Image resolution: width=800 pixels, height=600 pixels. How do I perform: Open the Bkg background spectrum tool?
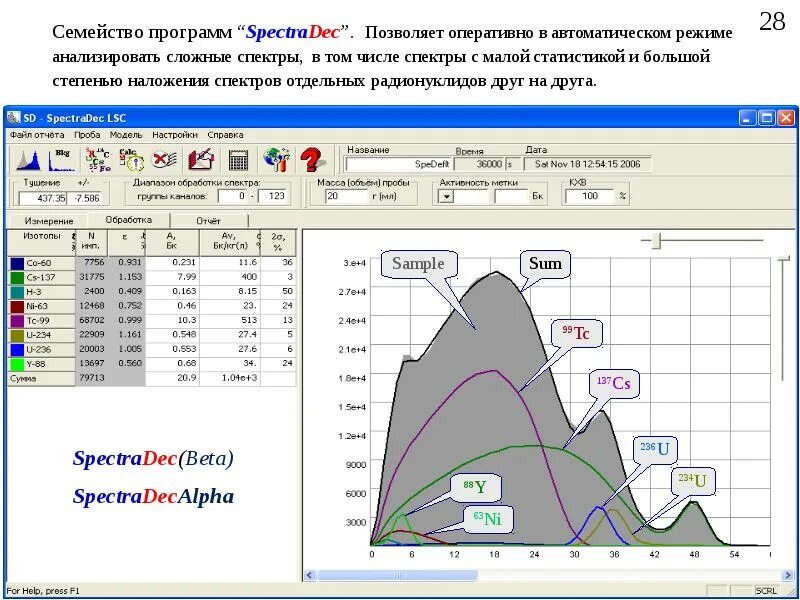pos(61,160)
